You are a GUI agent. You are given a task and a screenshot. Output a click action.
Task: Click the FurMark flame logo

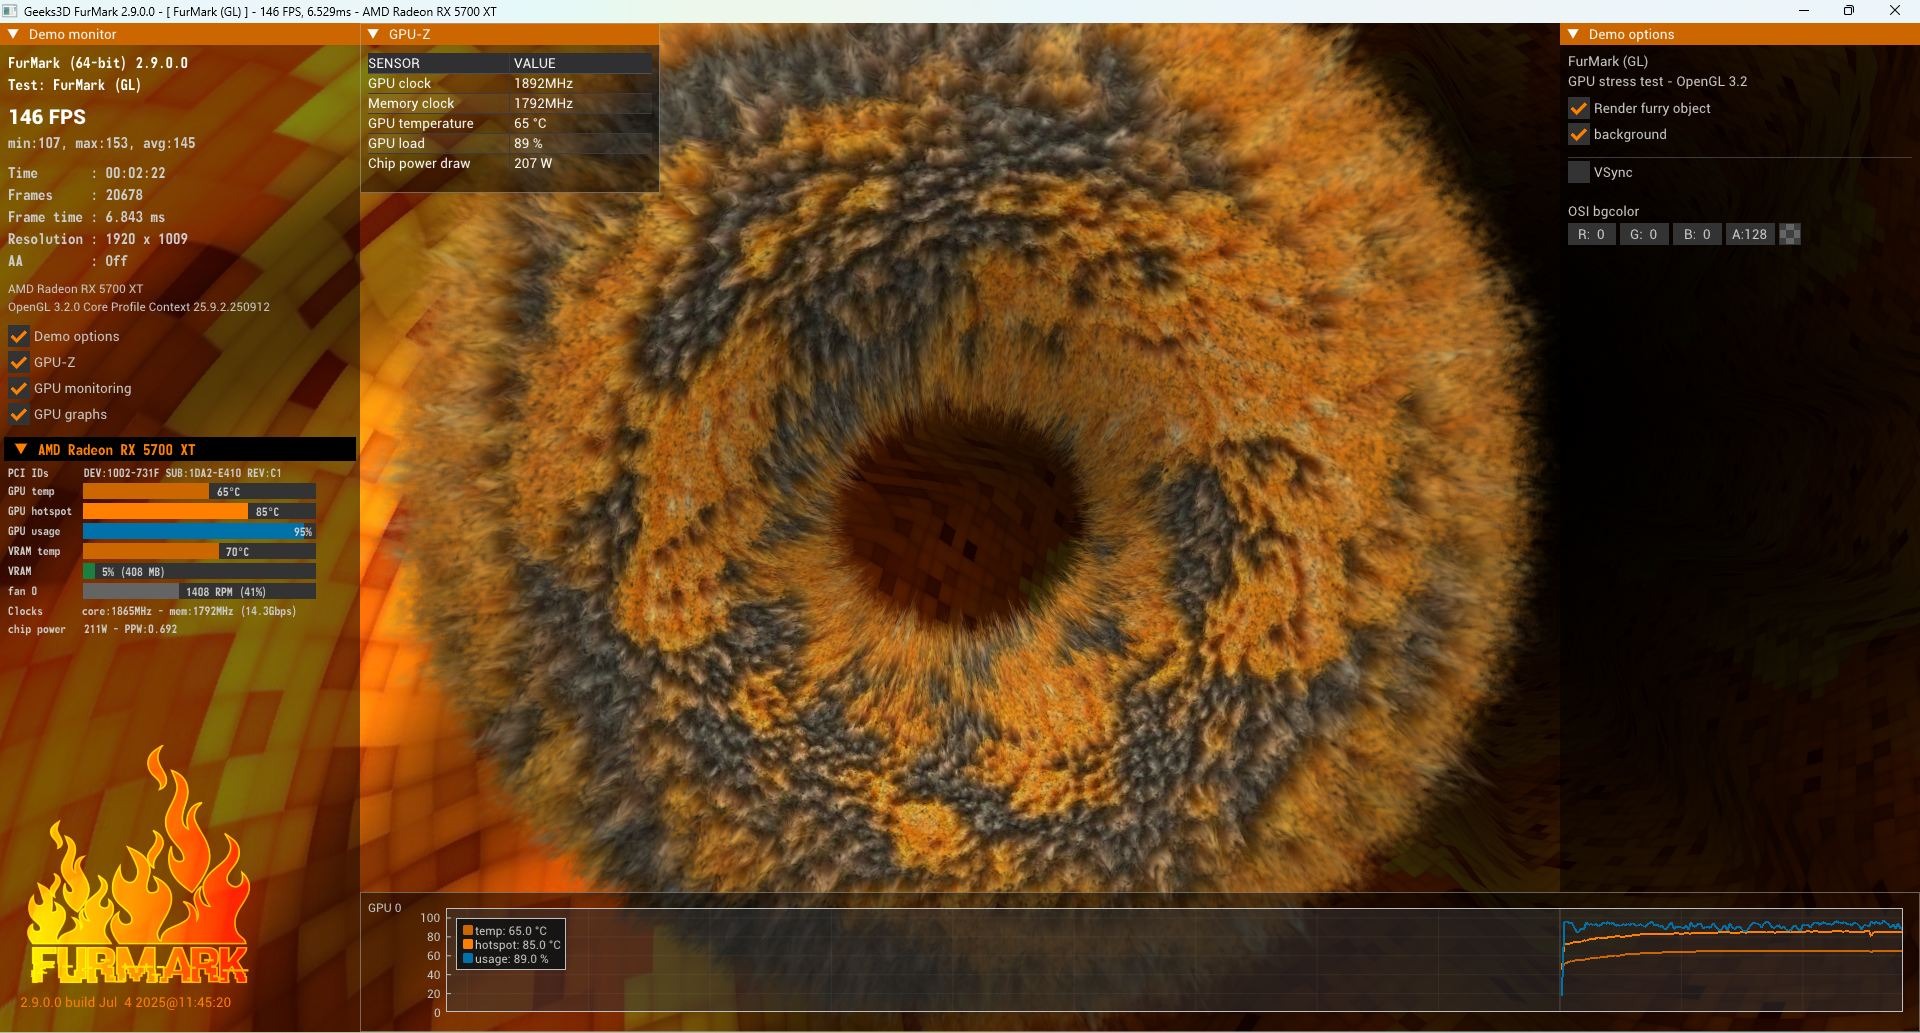coord(139,866)
